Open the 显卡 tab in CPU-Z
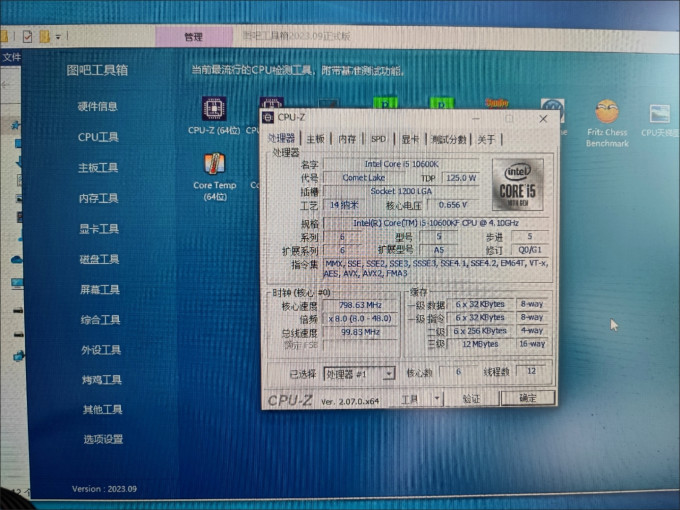This screenshot has height=510, width=680. tap(410, 139)
